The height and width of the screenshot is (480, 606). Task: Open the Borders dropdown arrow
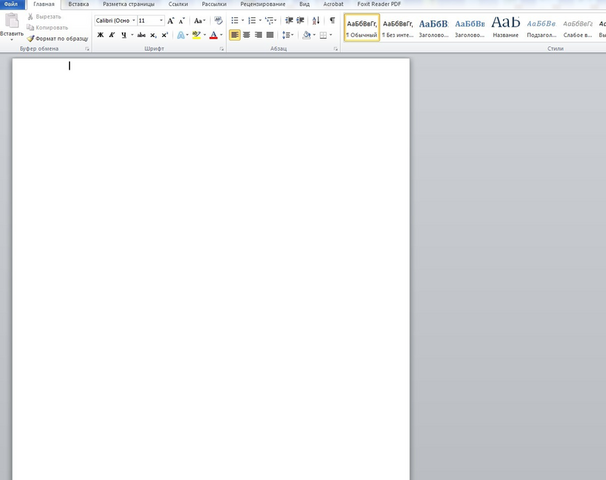pos(331,35)
